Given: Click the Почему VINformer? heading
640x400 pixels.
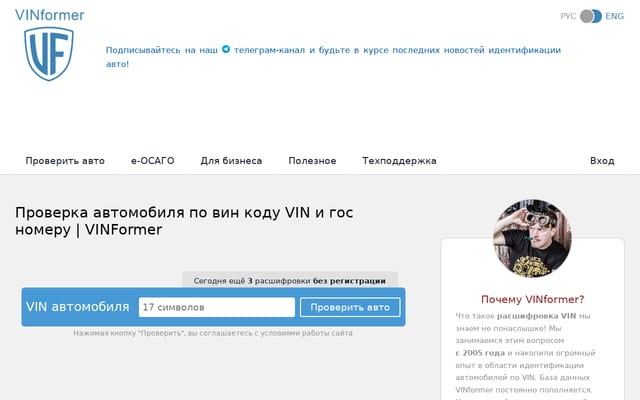Looking at the screenshot, I should click(x=533, y=300).
